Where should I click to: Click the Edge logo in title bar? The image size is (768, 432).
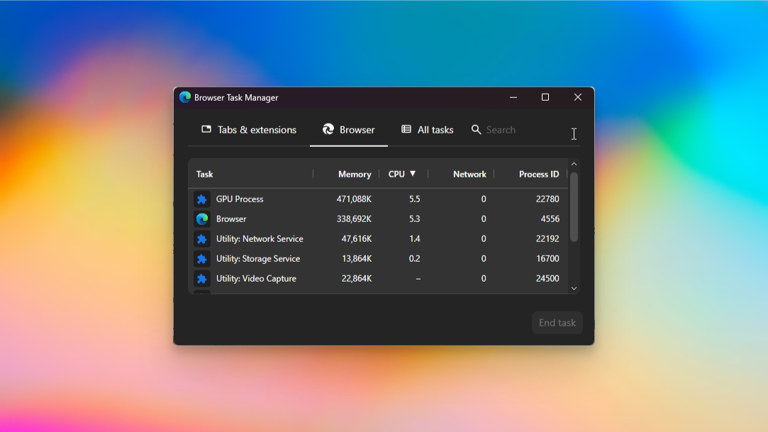click(x=185, y=98)
